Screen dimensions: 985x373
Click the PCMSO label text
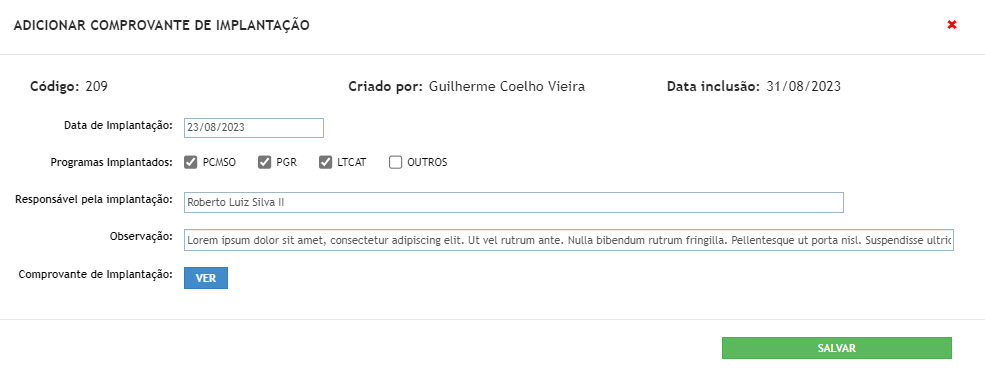(219, 163)
